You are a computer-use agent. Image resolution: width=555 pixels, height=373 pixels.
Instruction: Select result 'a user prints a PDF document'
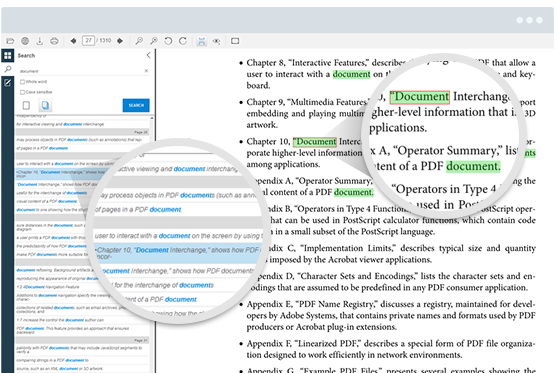pos(51,237)
